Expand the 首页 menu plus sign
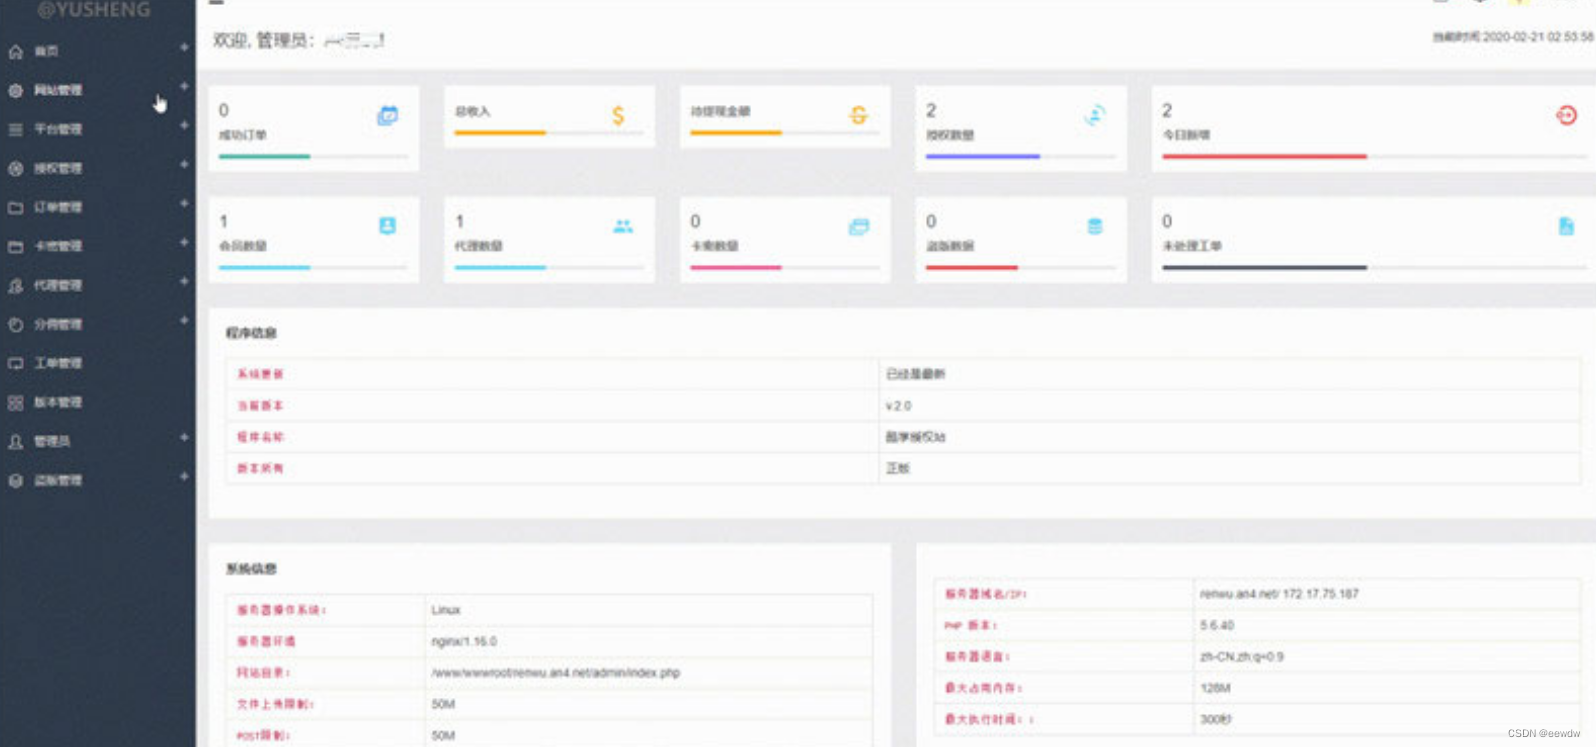This screenshot has width=1596, height=747. (x=184, y=48)
